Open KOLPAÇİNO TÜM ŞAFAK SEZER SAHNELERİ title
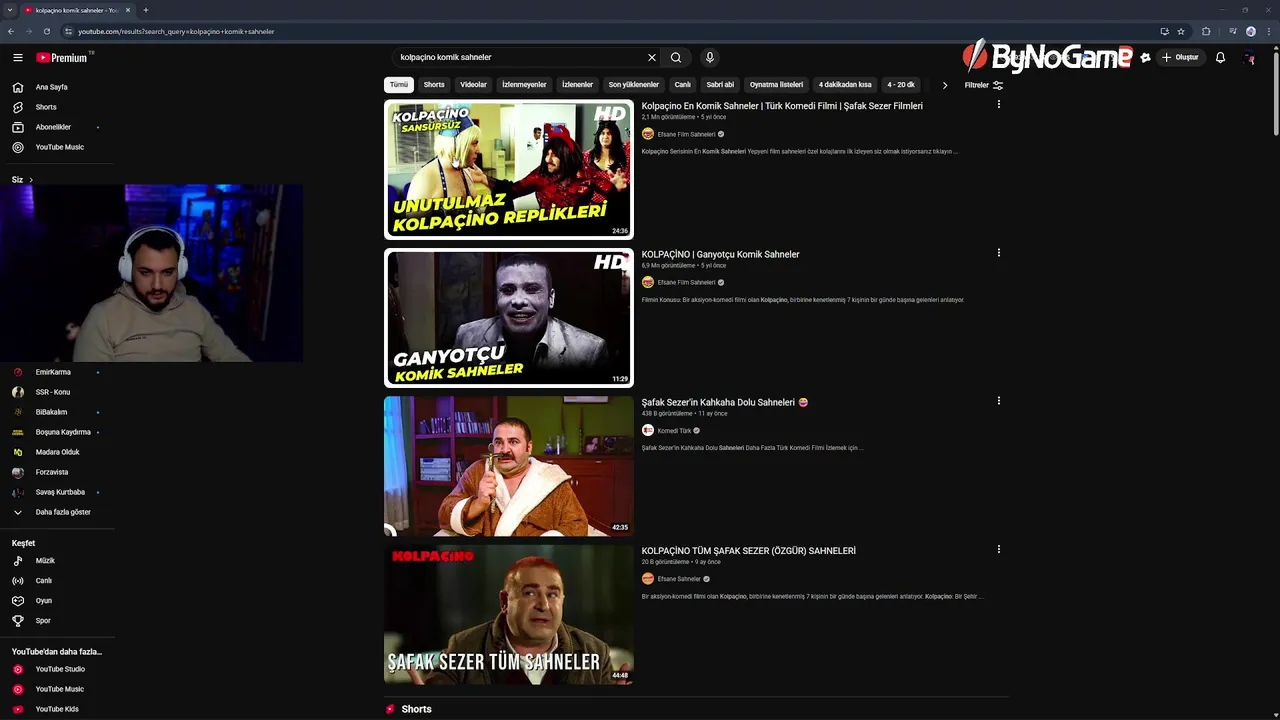The image size is (1280, 720). (749, 551)
